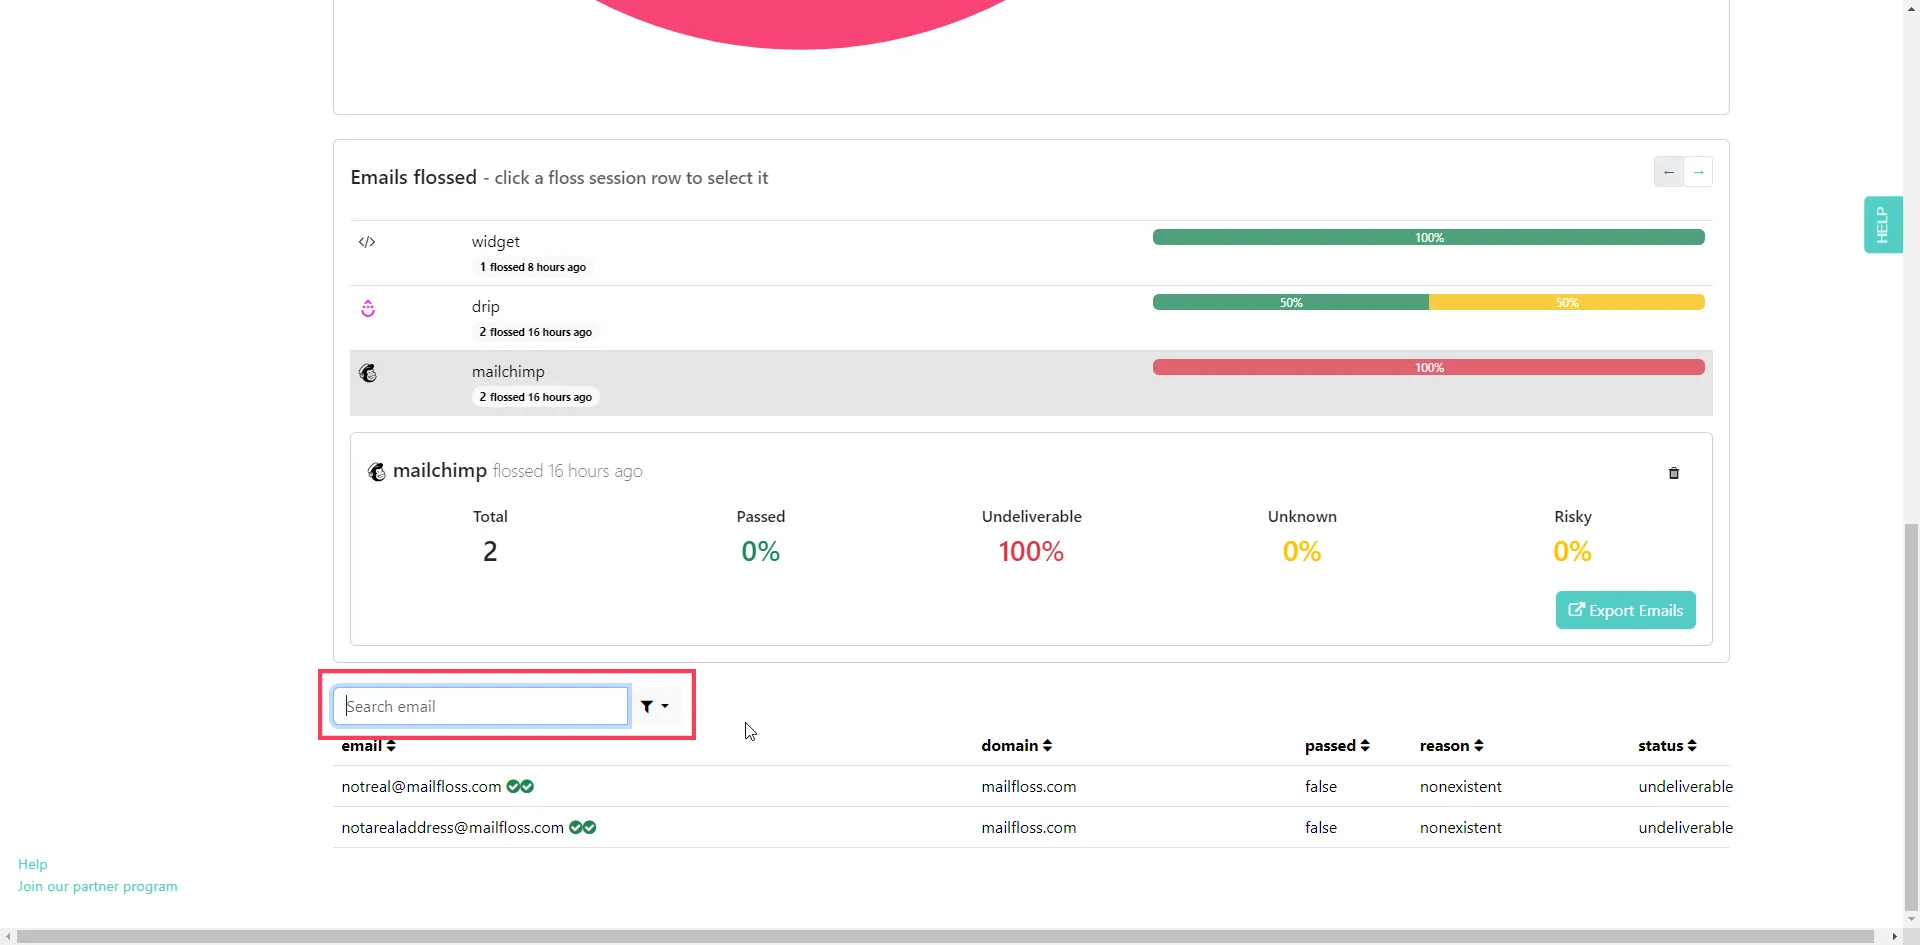The image size is (1920, 945).
Task: Delete the mailchimp floss session with trash icon
Action: click(1674, 473)
